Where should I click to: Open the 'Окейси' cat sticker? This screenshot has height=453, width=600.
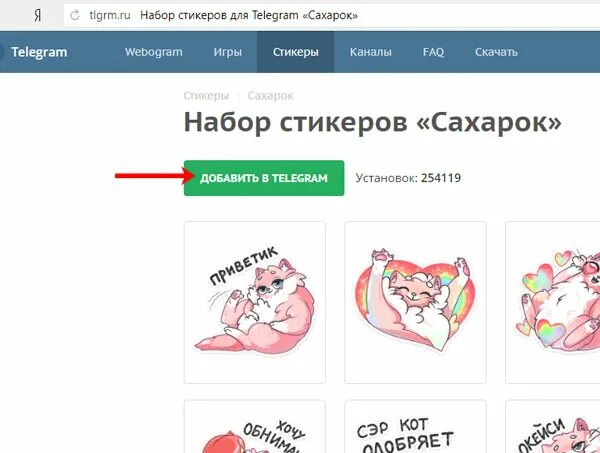pos(553,427)
